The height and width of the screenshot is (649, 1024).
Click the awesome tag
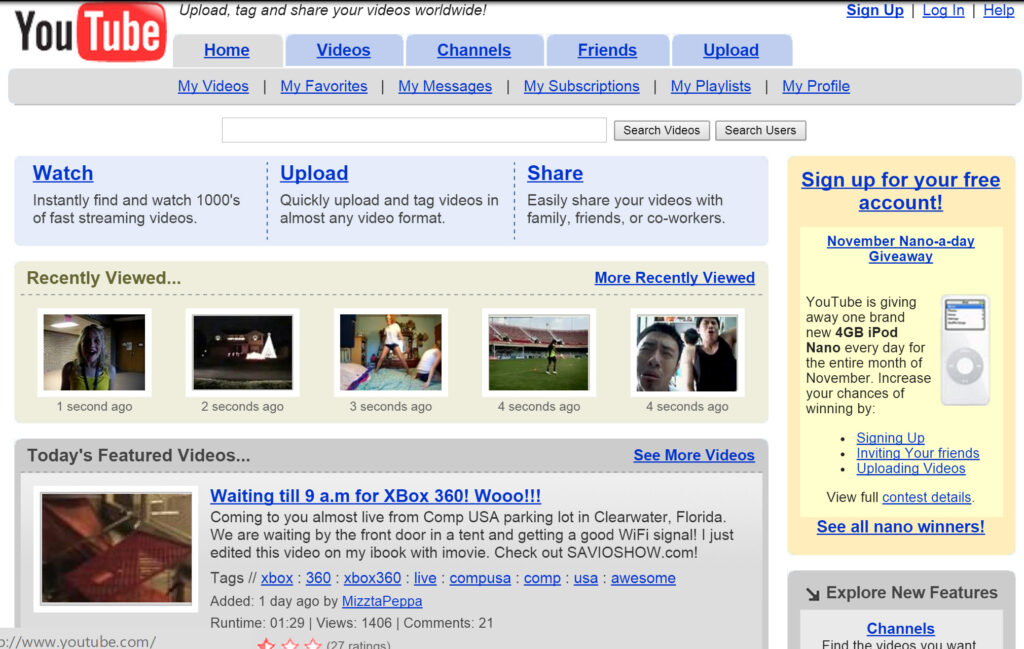(x=643, y=578)
